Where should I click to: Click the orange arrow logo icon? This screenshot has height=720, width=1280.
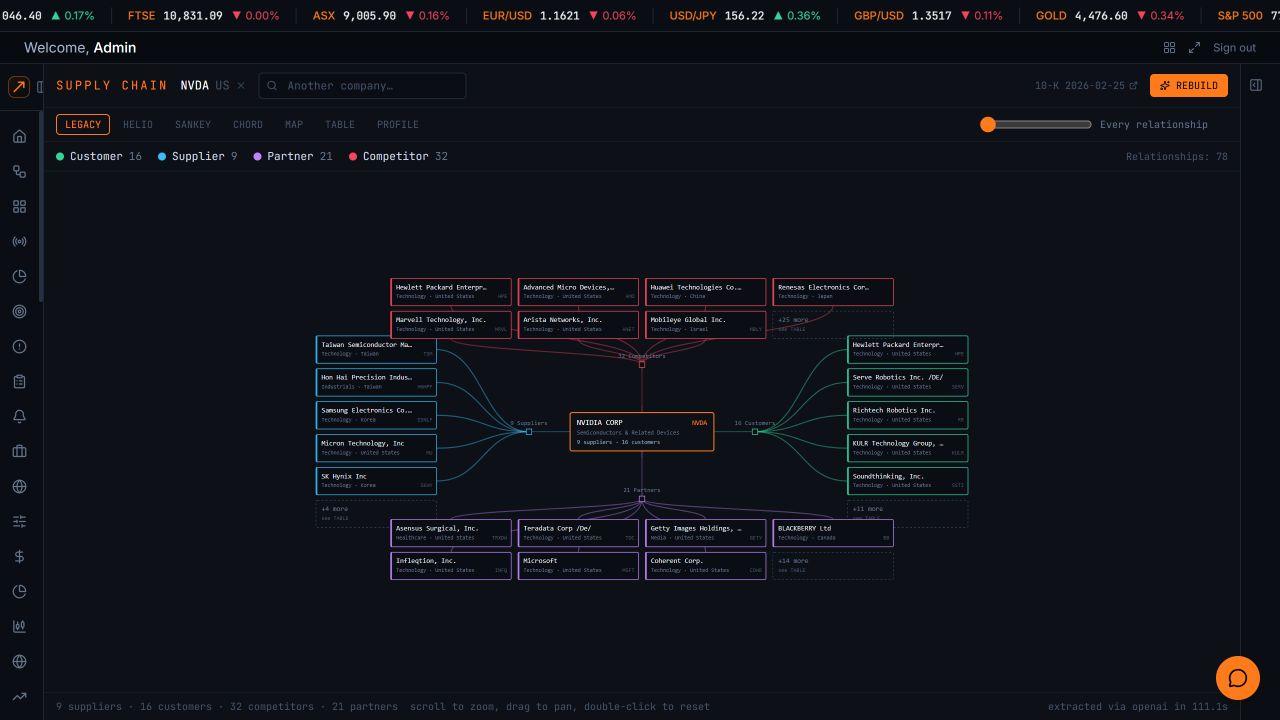tap(19, 87)
